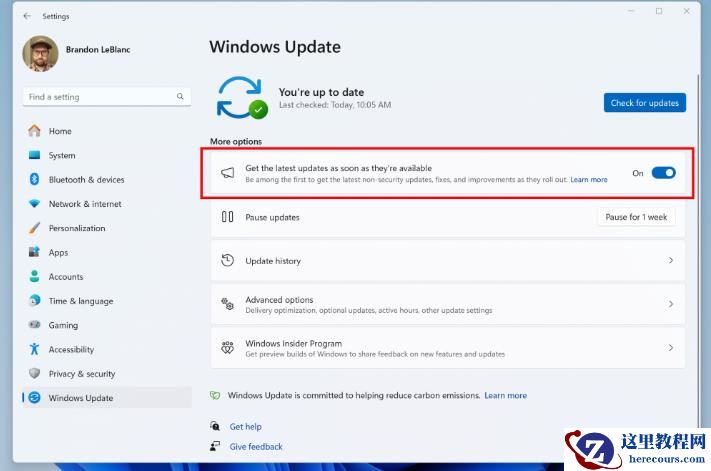Click Learn more about carbon emissions
This screenshot has width=711, height=471.
[x=505, y=395]
